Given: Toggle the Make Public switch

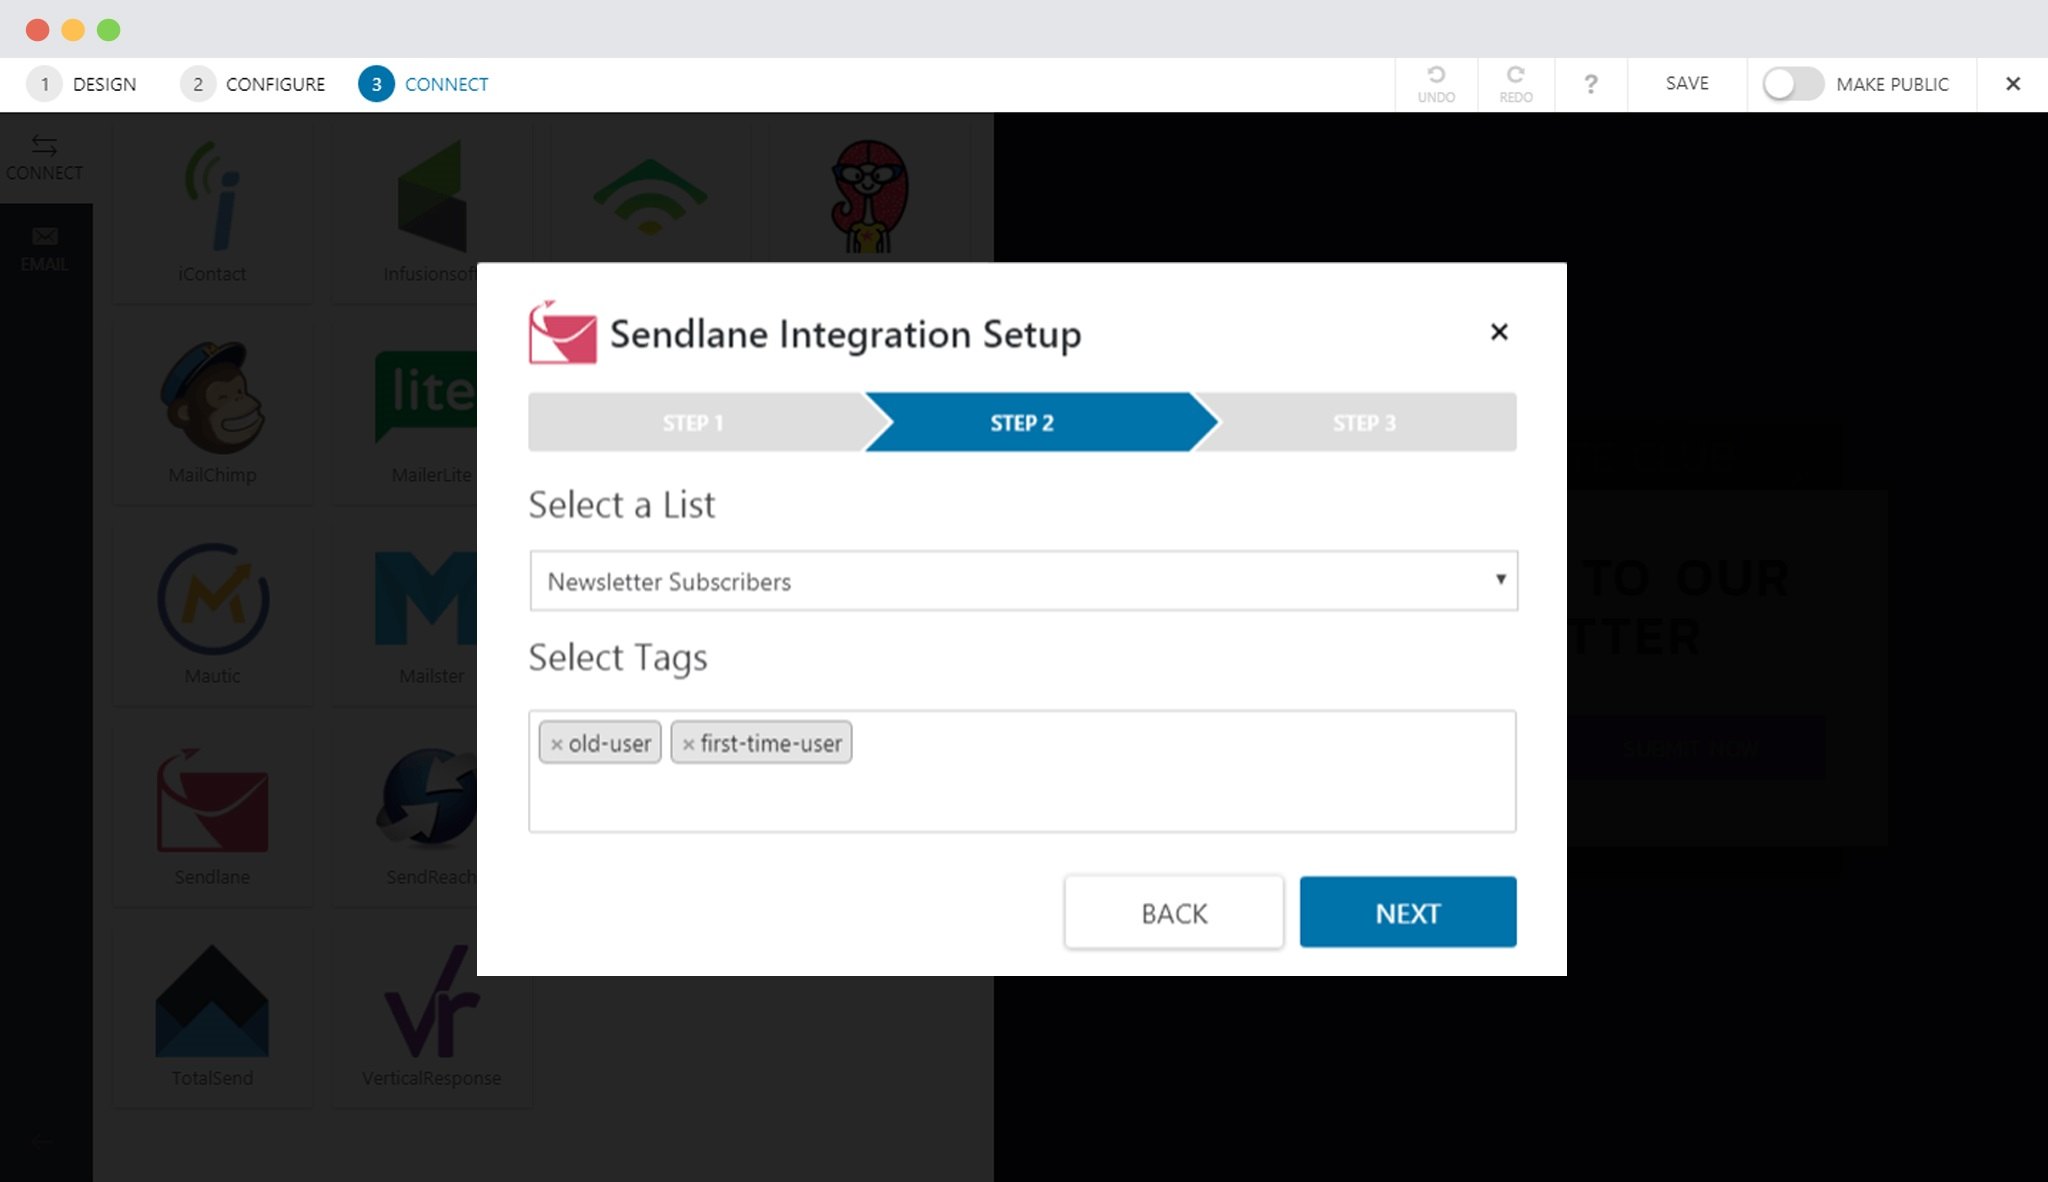Looking at the screenshot, I should [x=1793, y=84].
